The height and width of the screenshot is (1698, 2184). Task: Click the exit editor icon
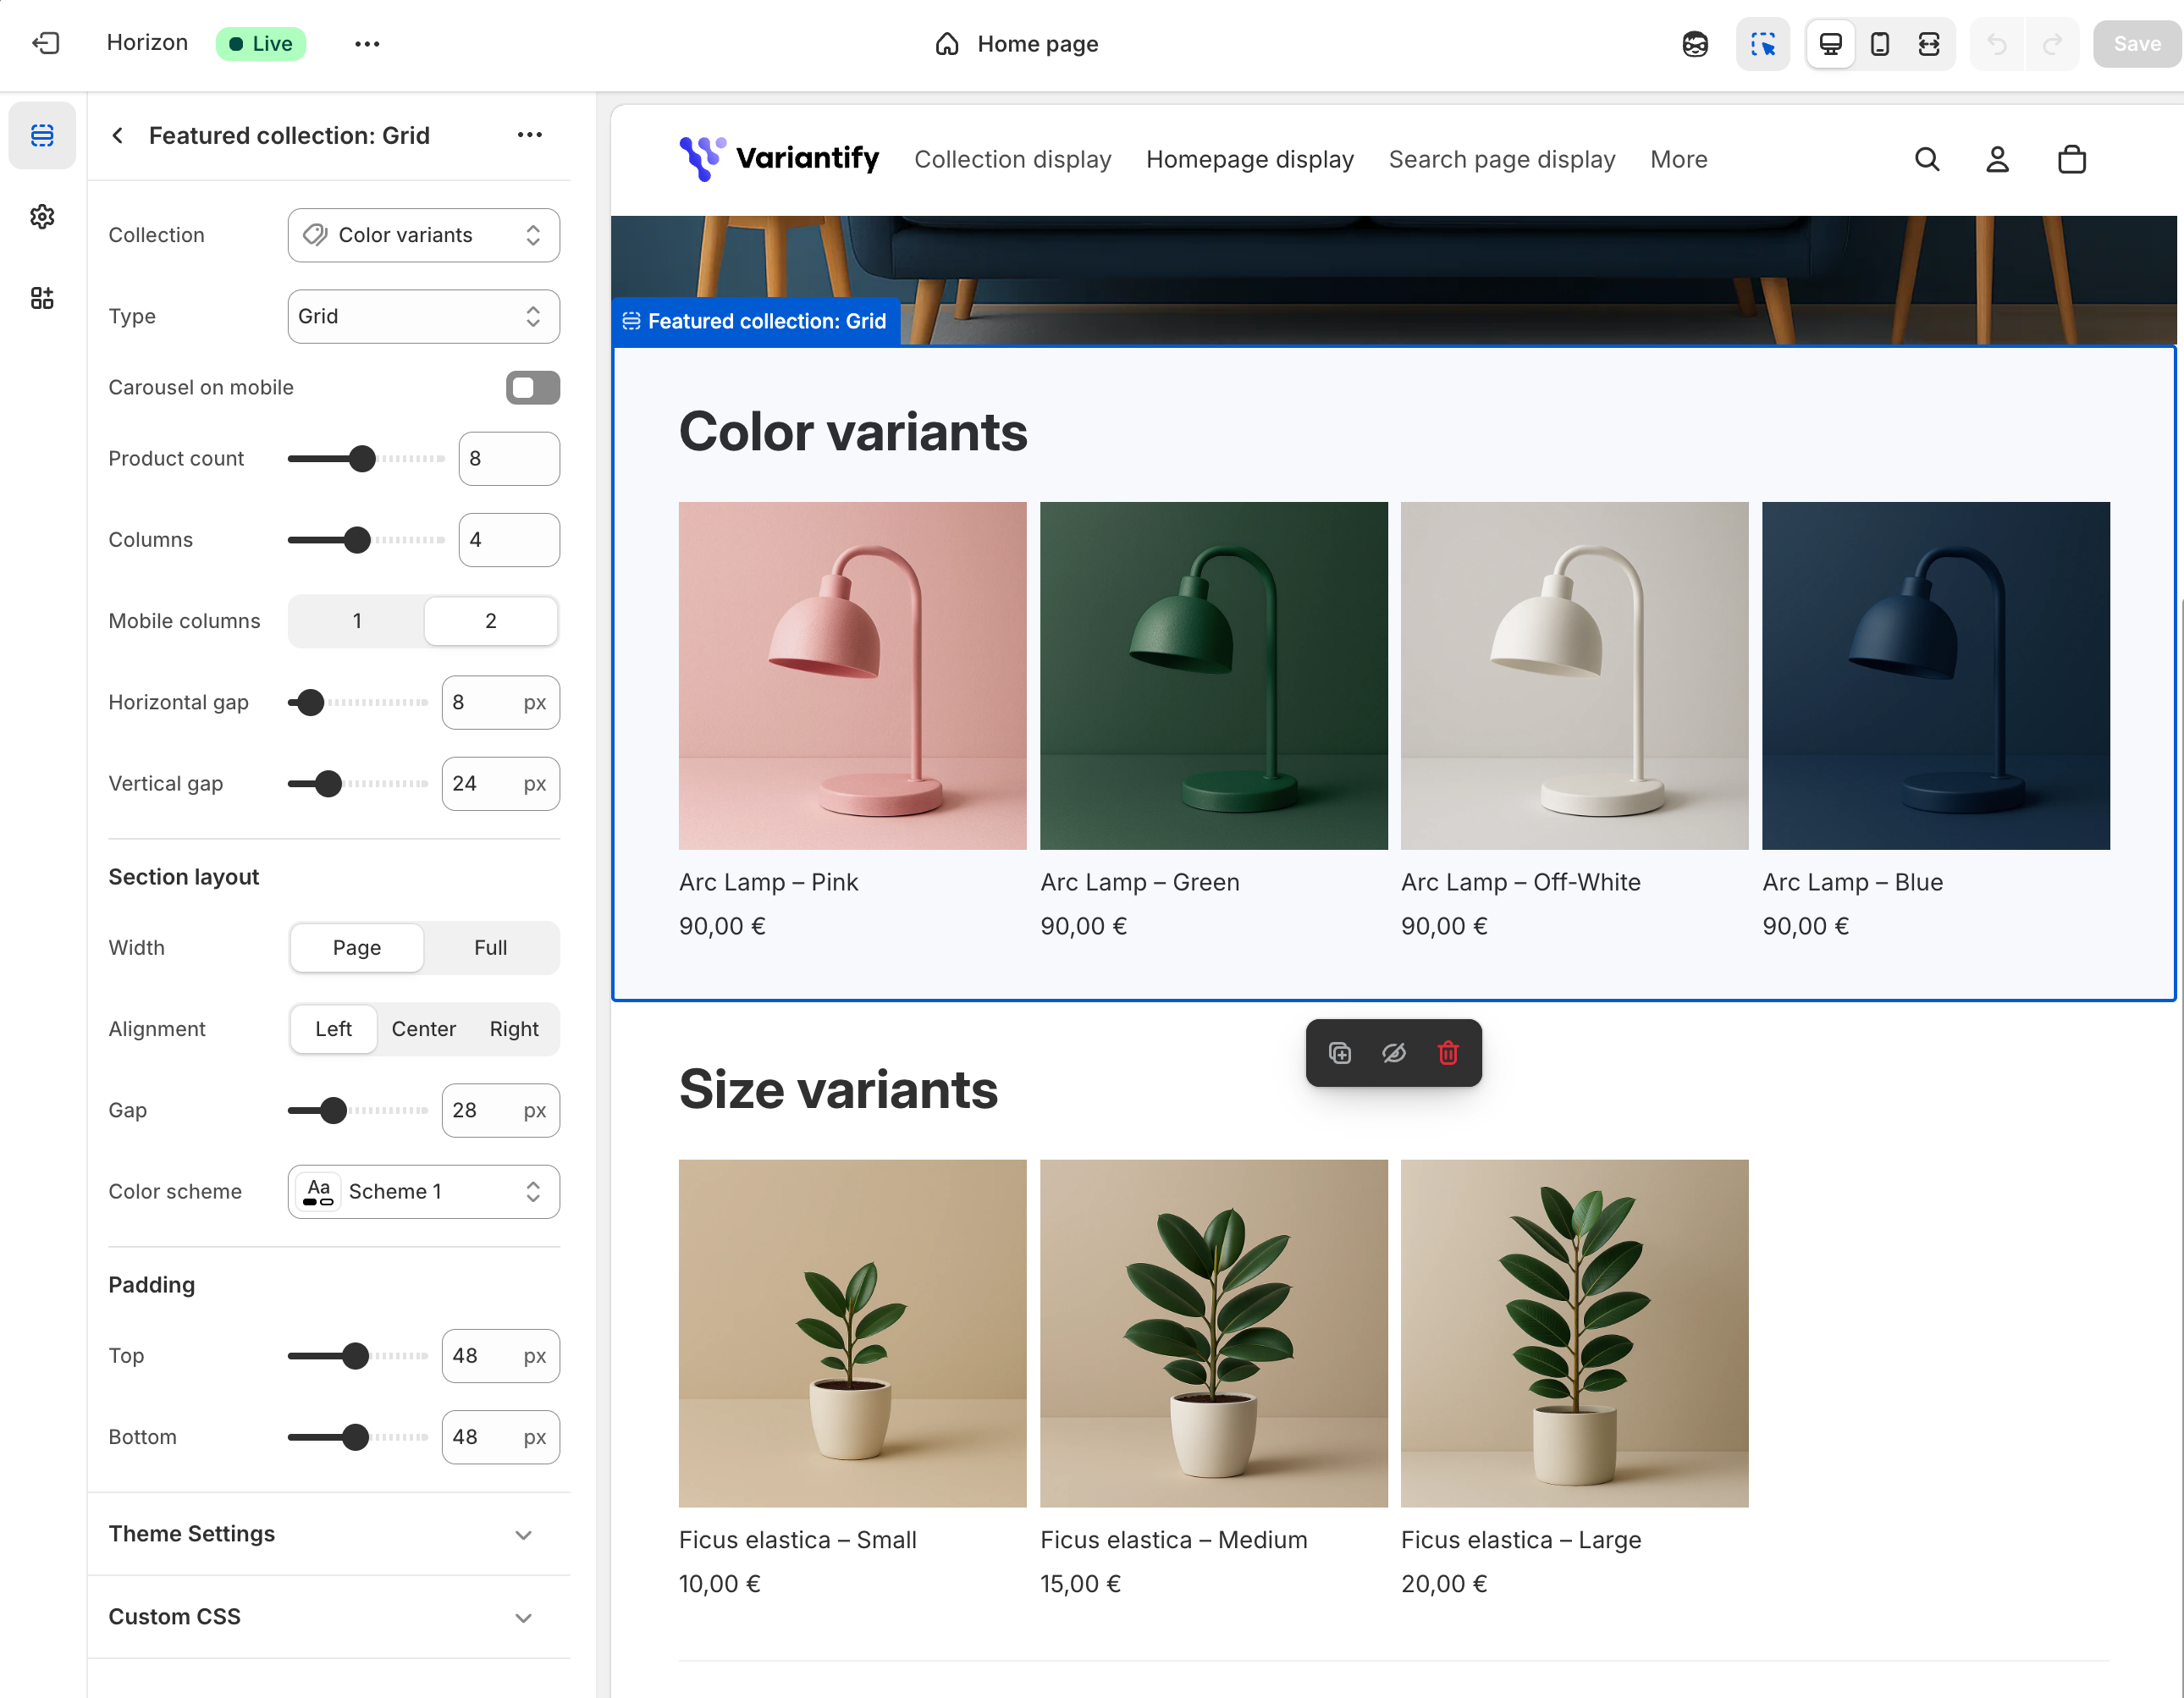pos(46,43)
